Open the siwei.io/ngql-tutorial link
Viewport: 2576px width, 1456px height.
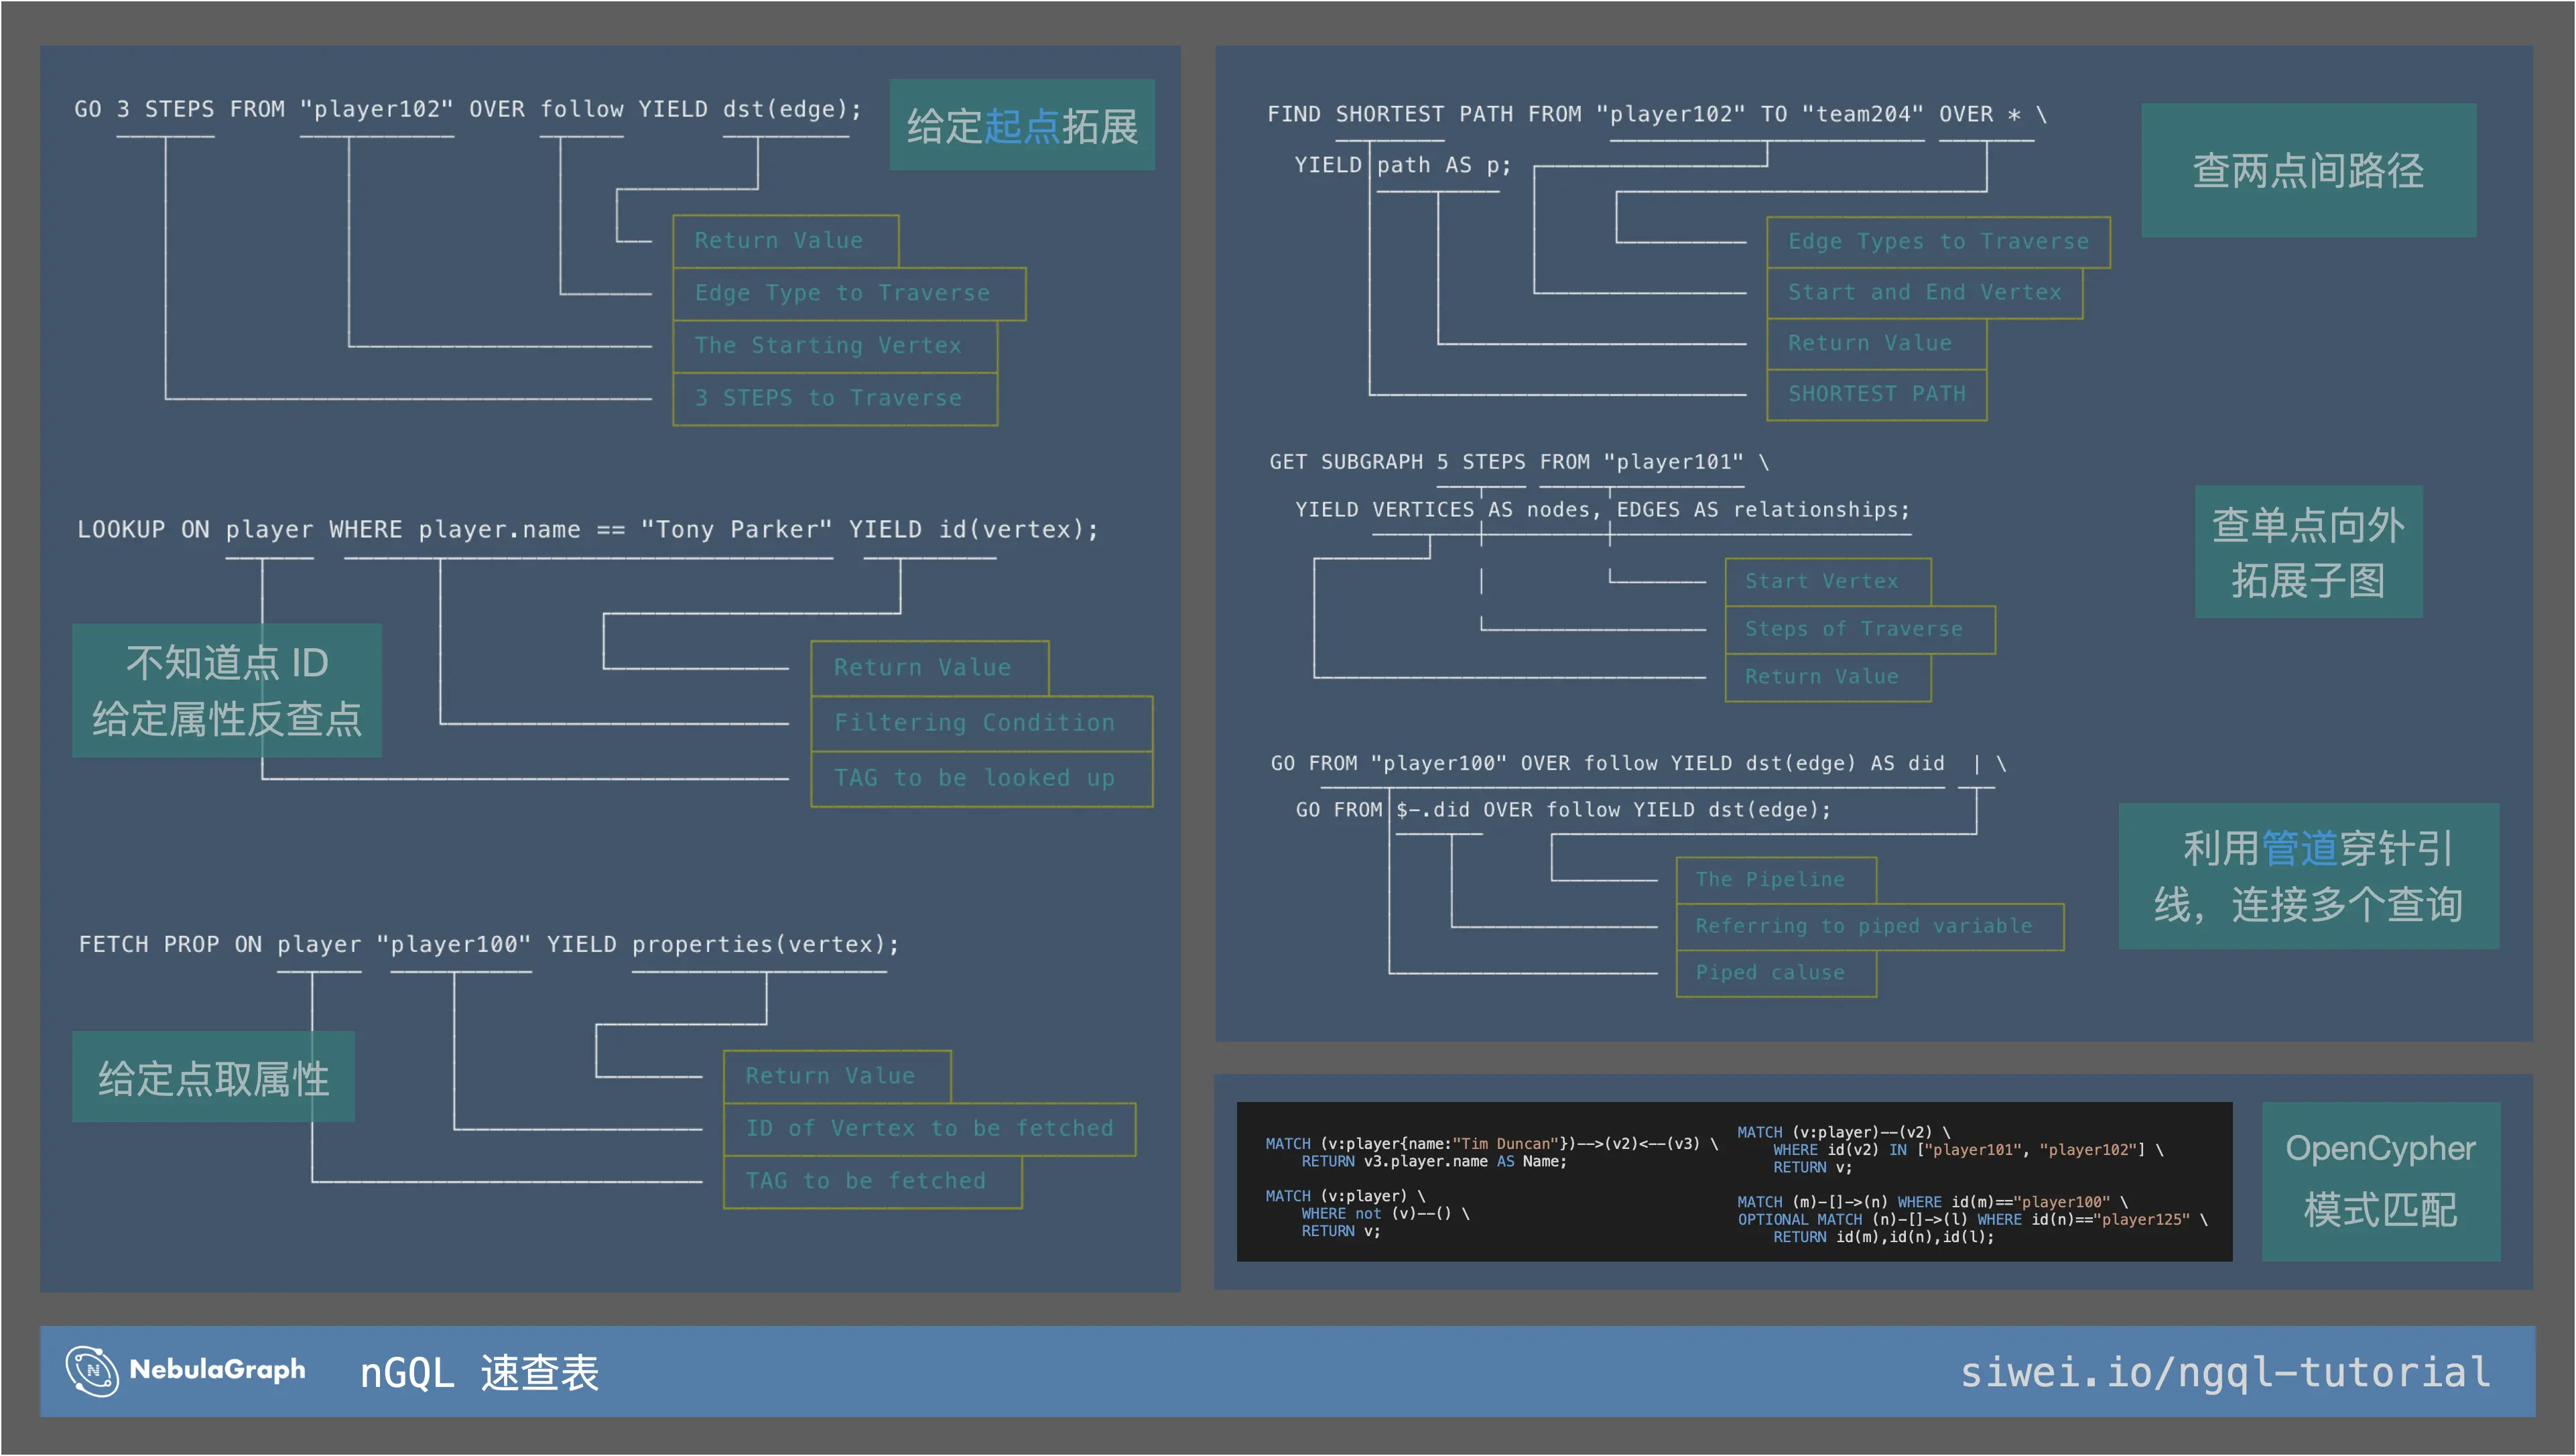click(x=2224, y=1372)
